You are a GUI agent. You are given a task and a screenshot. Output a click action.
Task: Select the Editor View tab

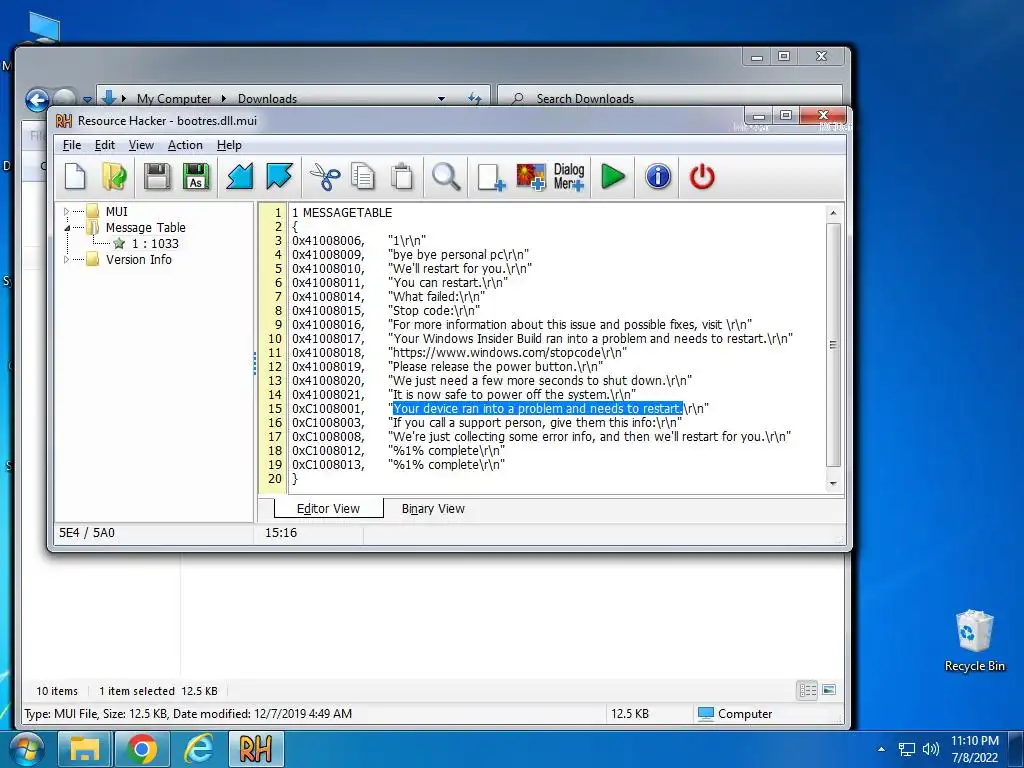(328, 509)
